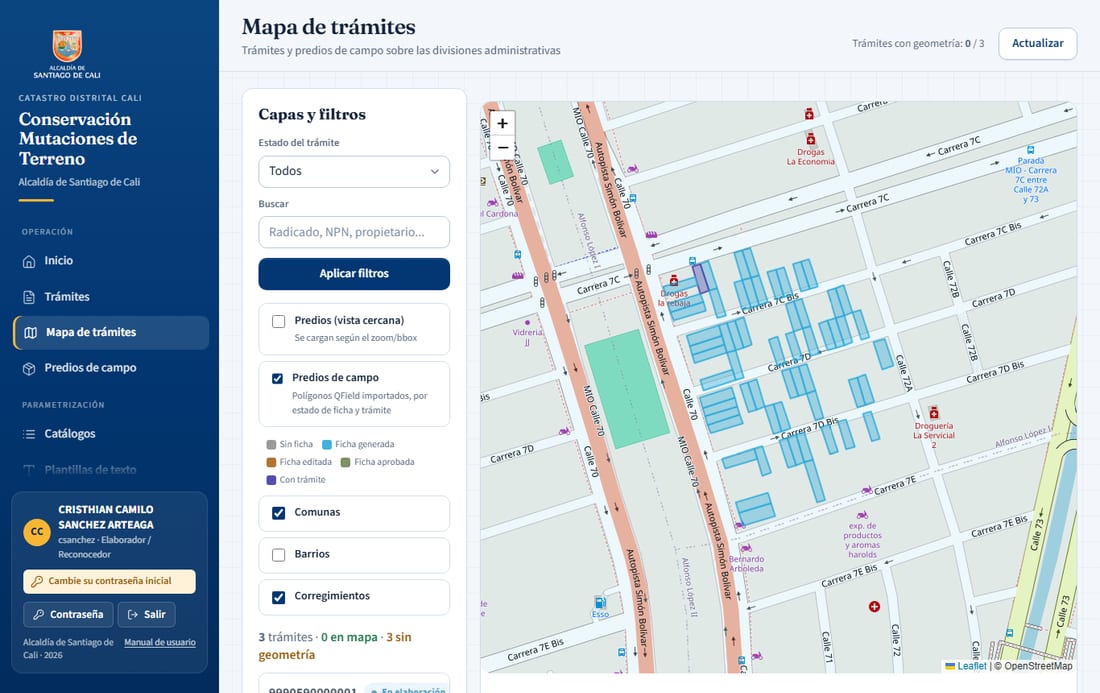Screen dimensions: 1100x693
Task: Uncheck the Predios de campo checkbox
Action: pyautogui.click(x=277, y=378)
